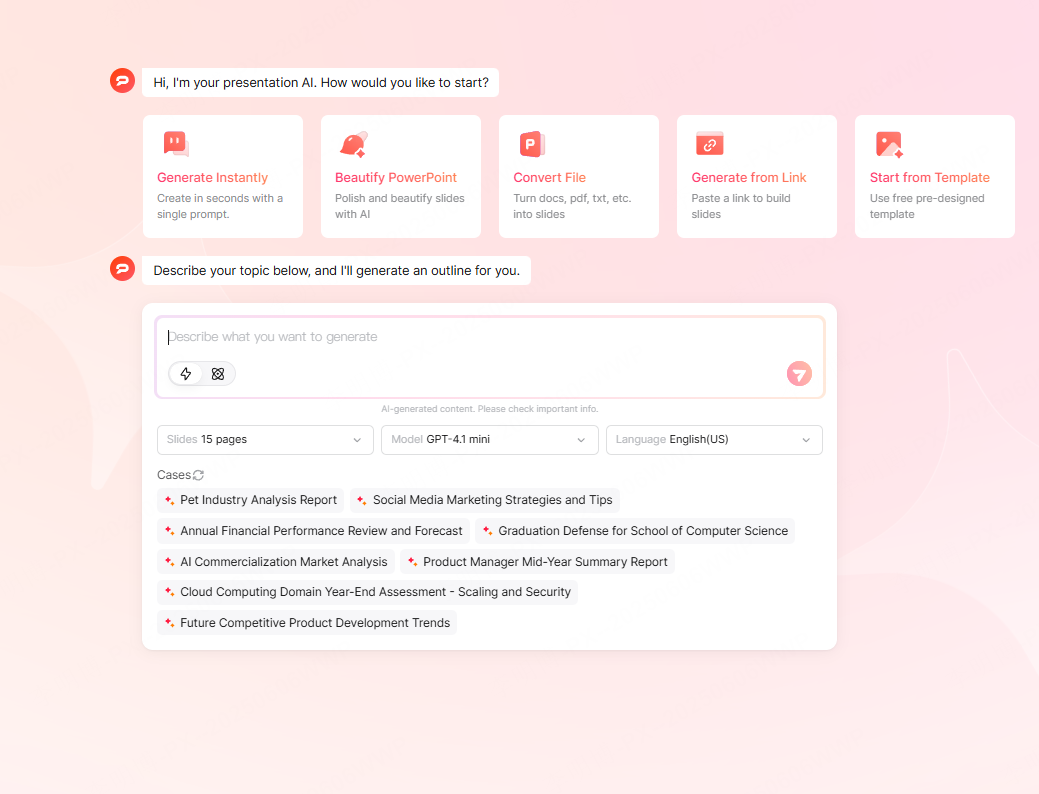Choose Future Competitive Product Development Trends case
Image resolution: width=1039 pixels, height=794 pixels.
[x=306, y=622]
